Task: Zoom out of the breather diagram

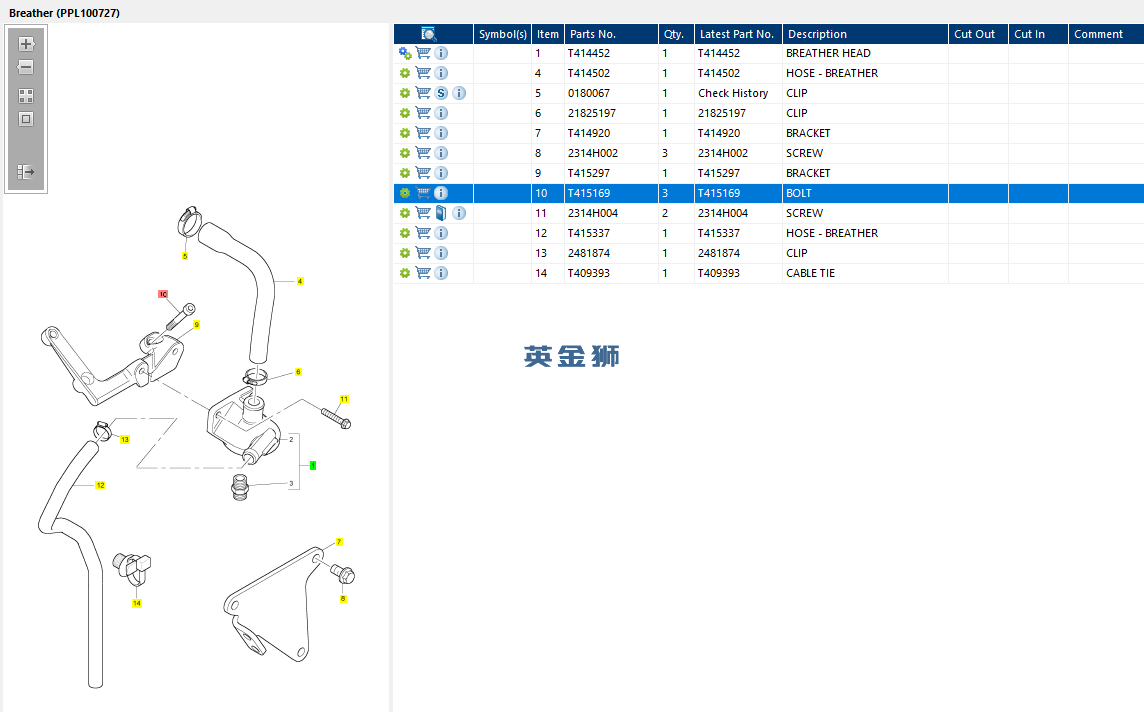Action: (26, 67)
